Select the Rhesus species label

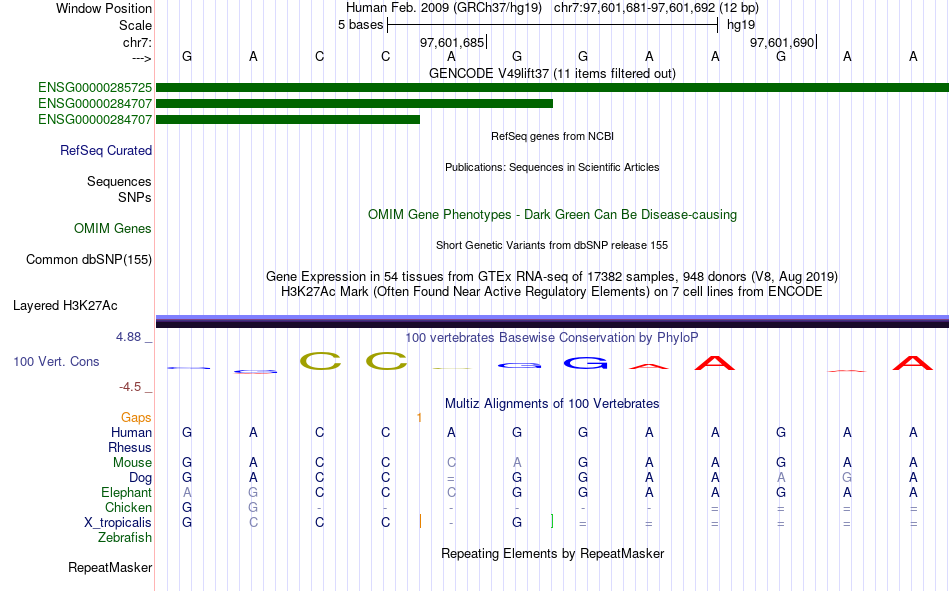pos(130,447)
